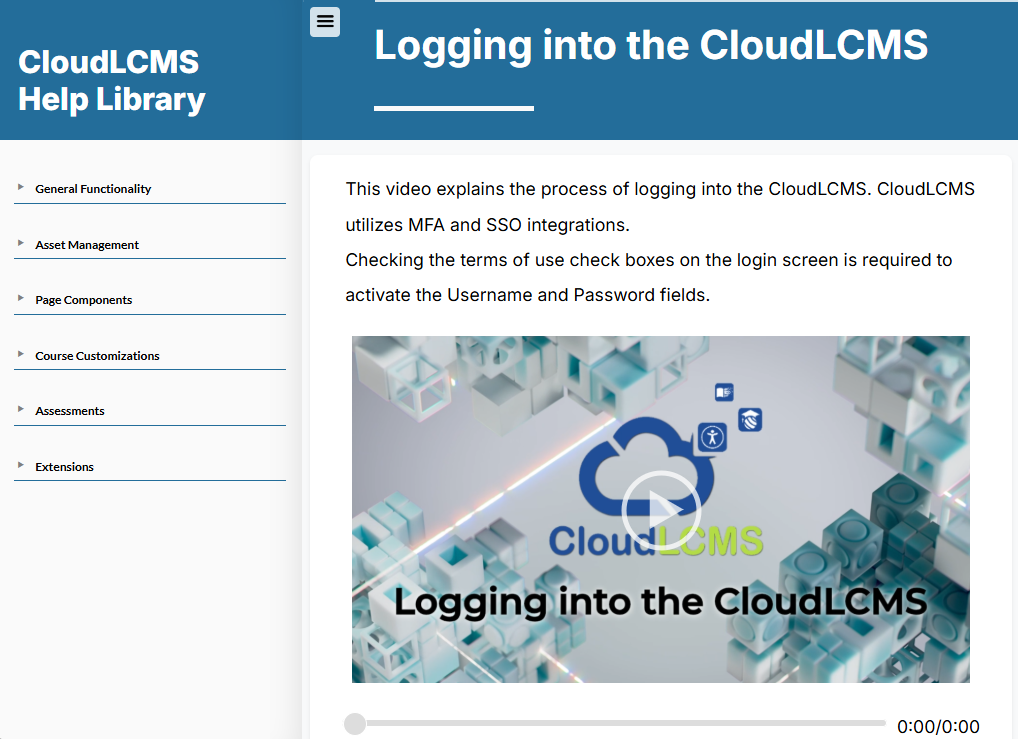The image size is (1018, 739).
Task: Open the Extensions help topic
Action: click(x=64, y=466)
